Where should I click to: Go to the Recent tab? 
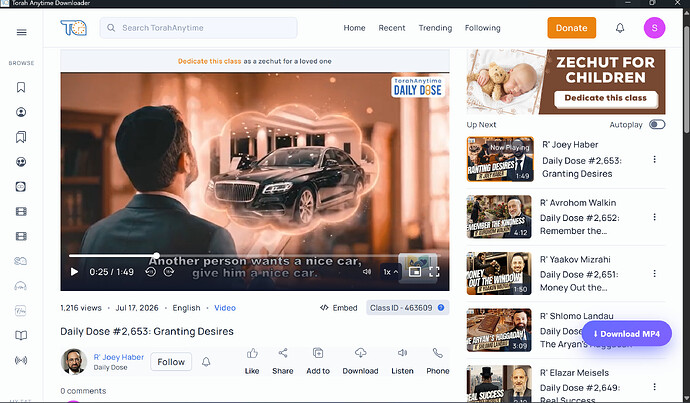pyautogui.click(x=392, y=28)
